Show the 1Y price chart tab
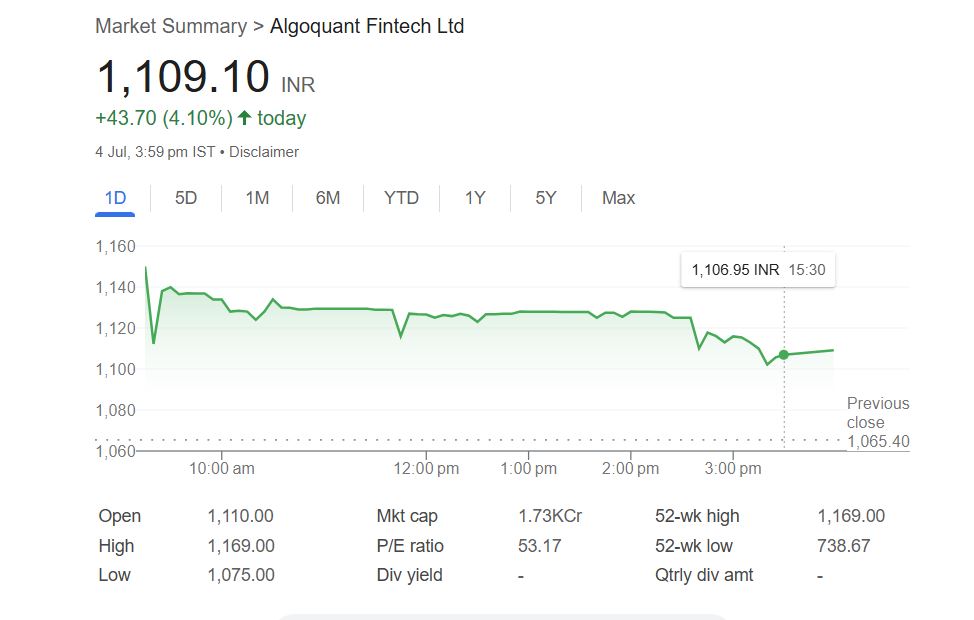974x620 pixels. (475, 198)
